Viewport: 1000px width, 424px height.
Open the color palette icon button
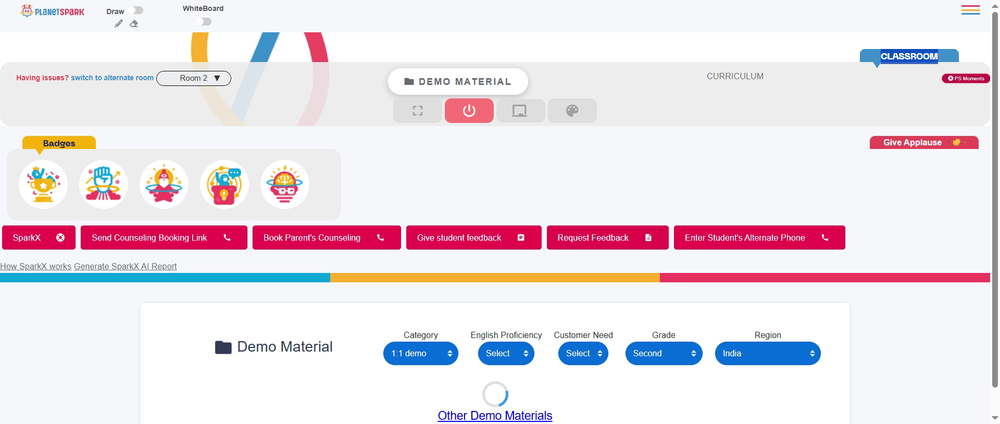tap(572, 110)
